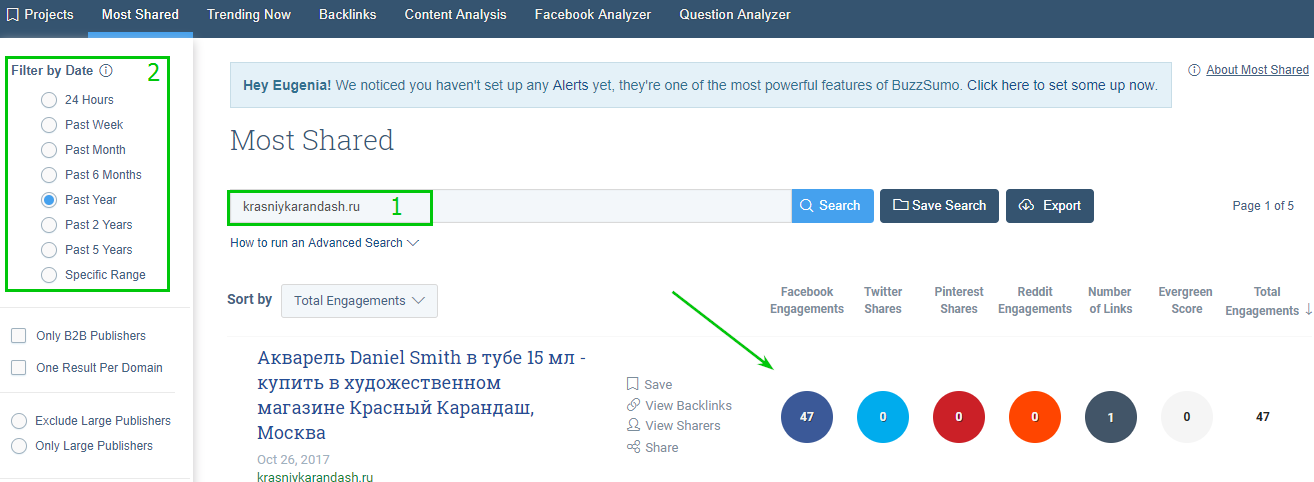The height and width of the screenshot is (482, 1314).
Task: Enable the Only B2B Publishers checkbox
Action: [19, 336]
